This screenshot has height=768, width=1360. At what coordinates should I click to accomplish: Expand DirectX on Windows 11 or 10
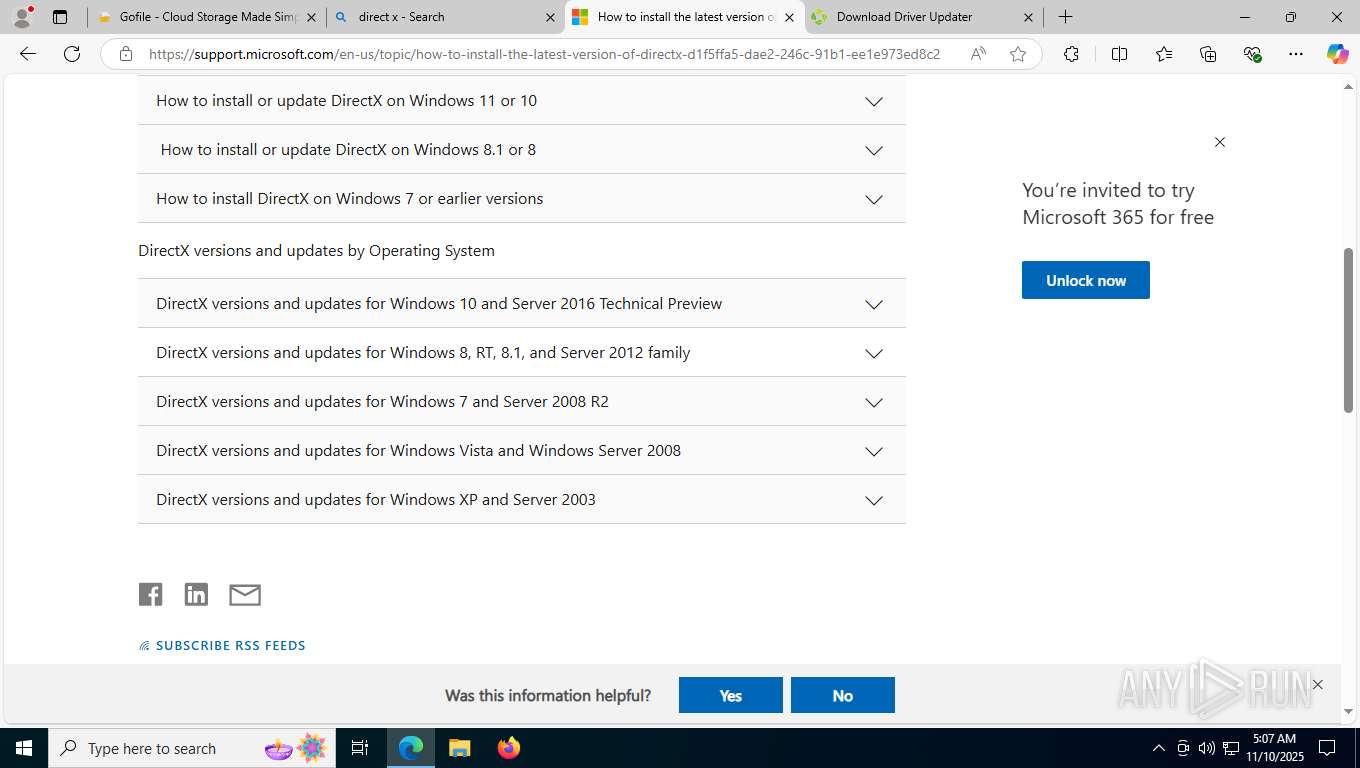522,101
